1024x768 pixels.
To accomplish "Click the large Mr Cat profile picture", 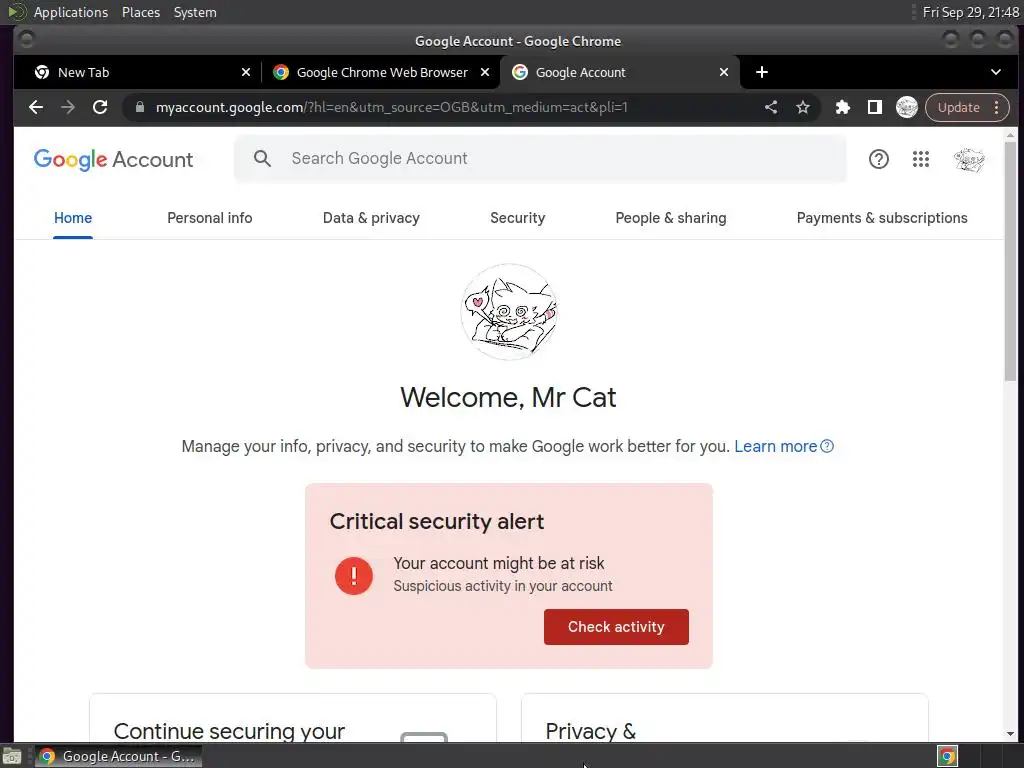I will click(x=509, y=312).
